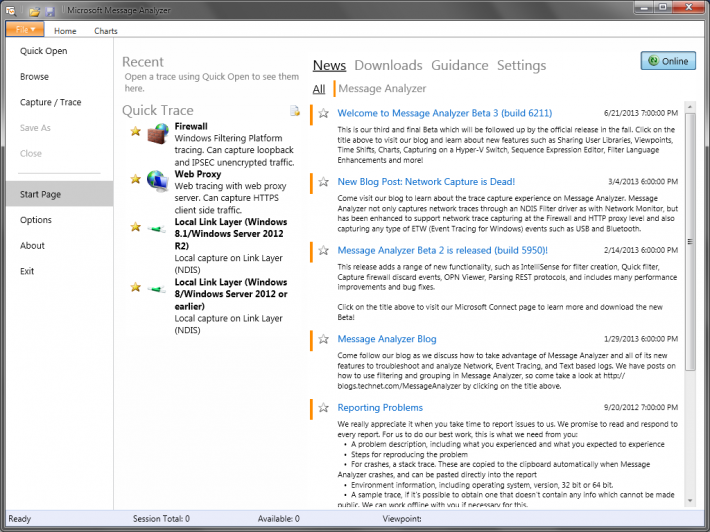This screenshot has height=532, width=710.
Task: Open New Blog Post: Network Capture is Dead
Action: (x=426, y=182)
